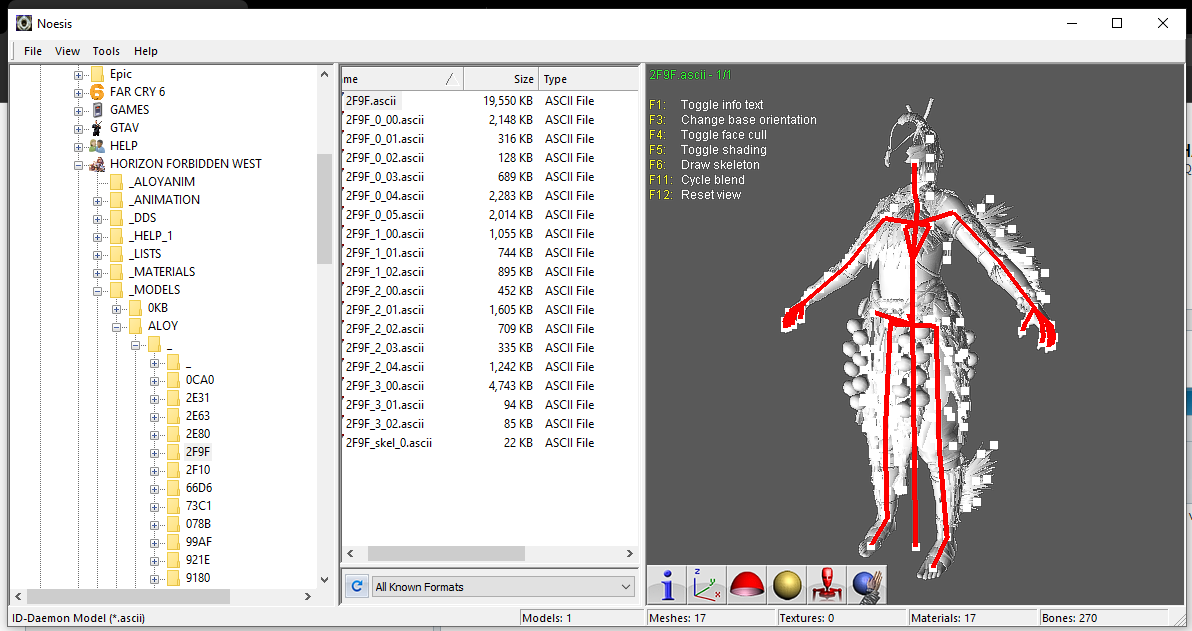1192x631 pixels.
Task: Select the 9180 folder
Action: pyautogui.click(x=198, y=578)
